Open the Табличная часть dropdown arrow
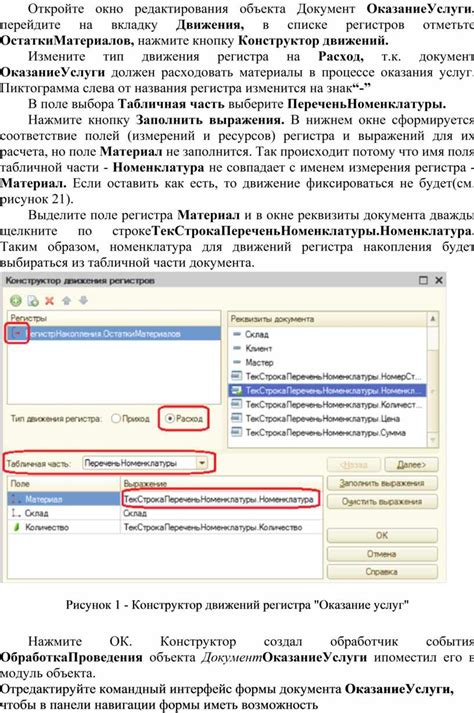This screenshot has height=713, width=474. tap(202, 463)
